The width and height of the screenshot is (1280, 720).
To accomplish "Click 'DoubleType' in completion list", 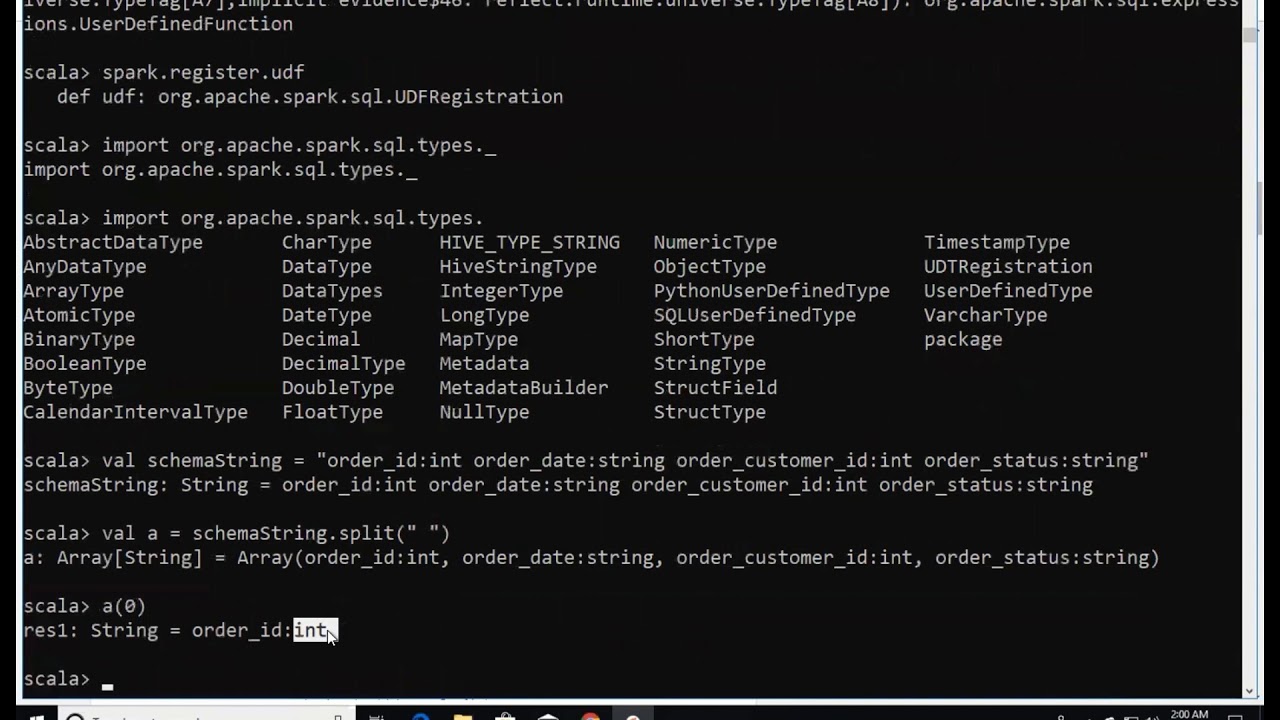I will point(338,388).
